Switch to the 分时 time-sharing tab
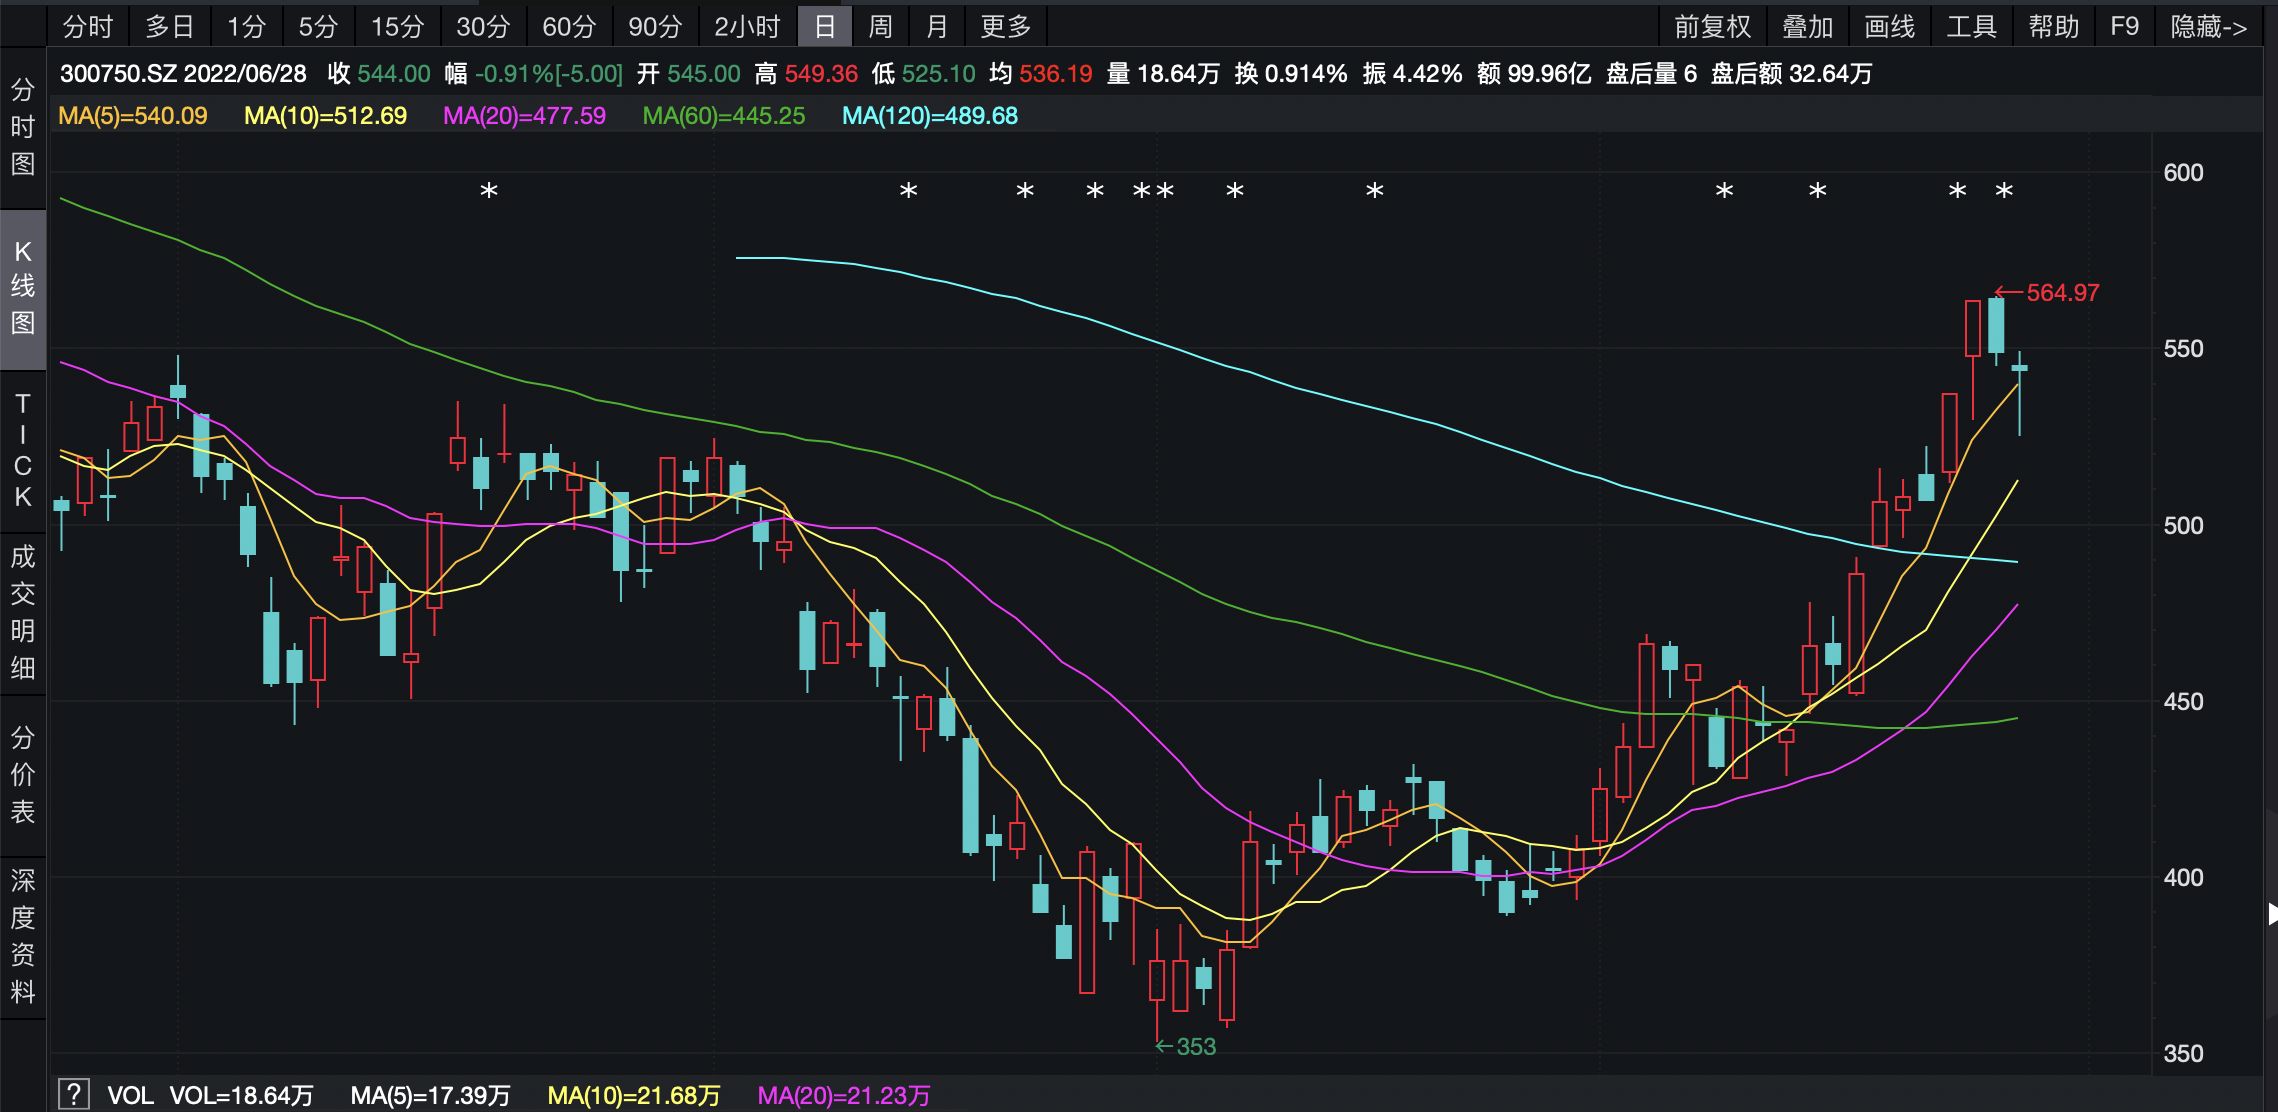This screenshot has width=2278, height=1112. [x=87, y=26]
